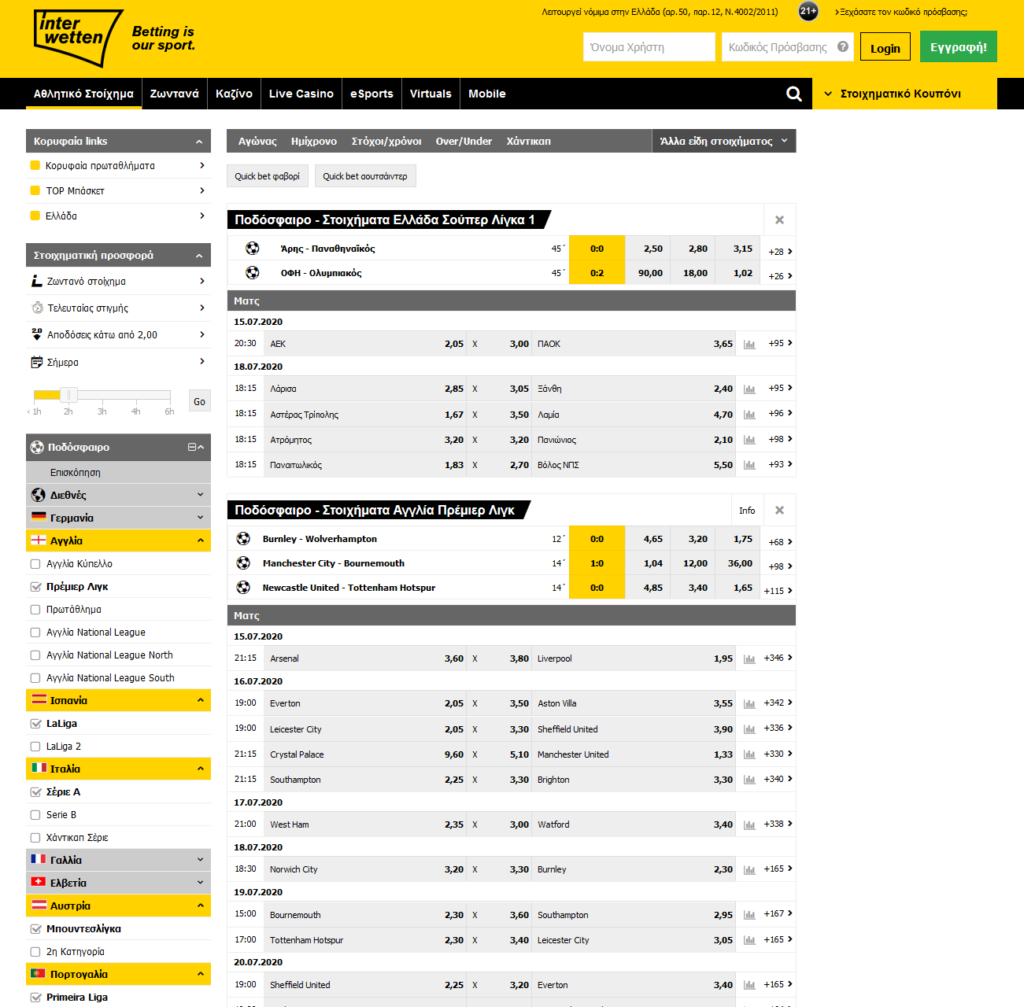Screen dimensions: 1024x1007
Task: Close the Ελλάδα Σούπερ Λίγκα 1 panel
Action: (x=779, y=220)
